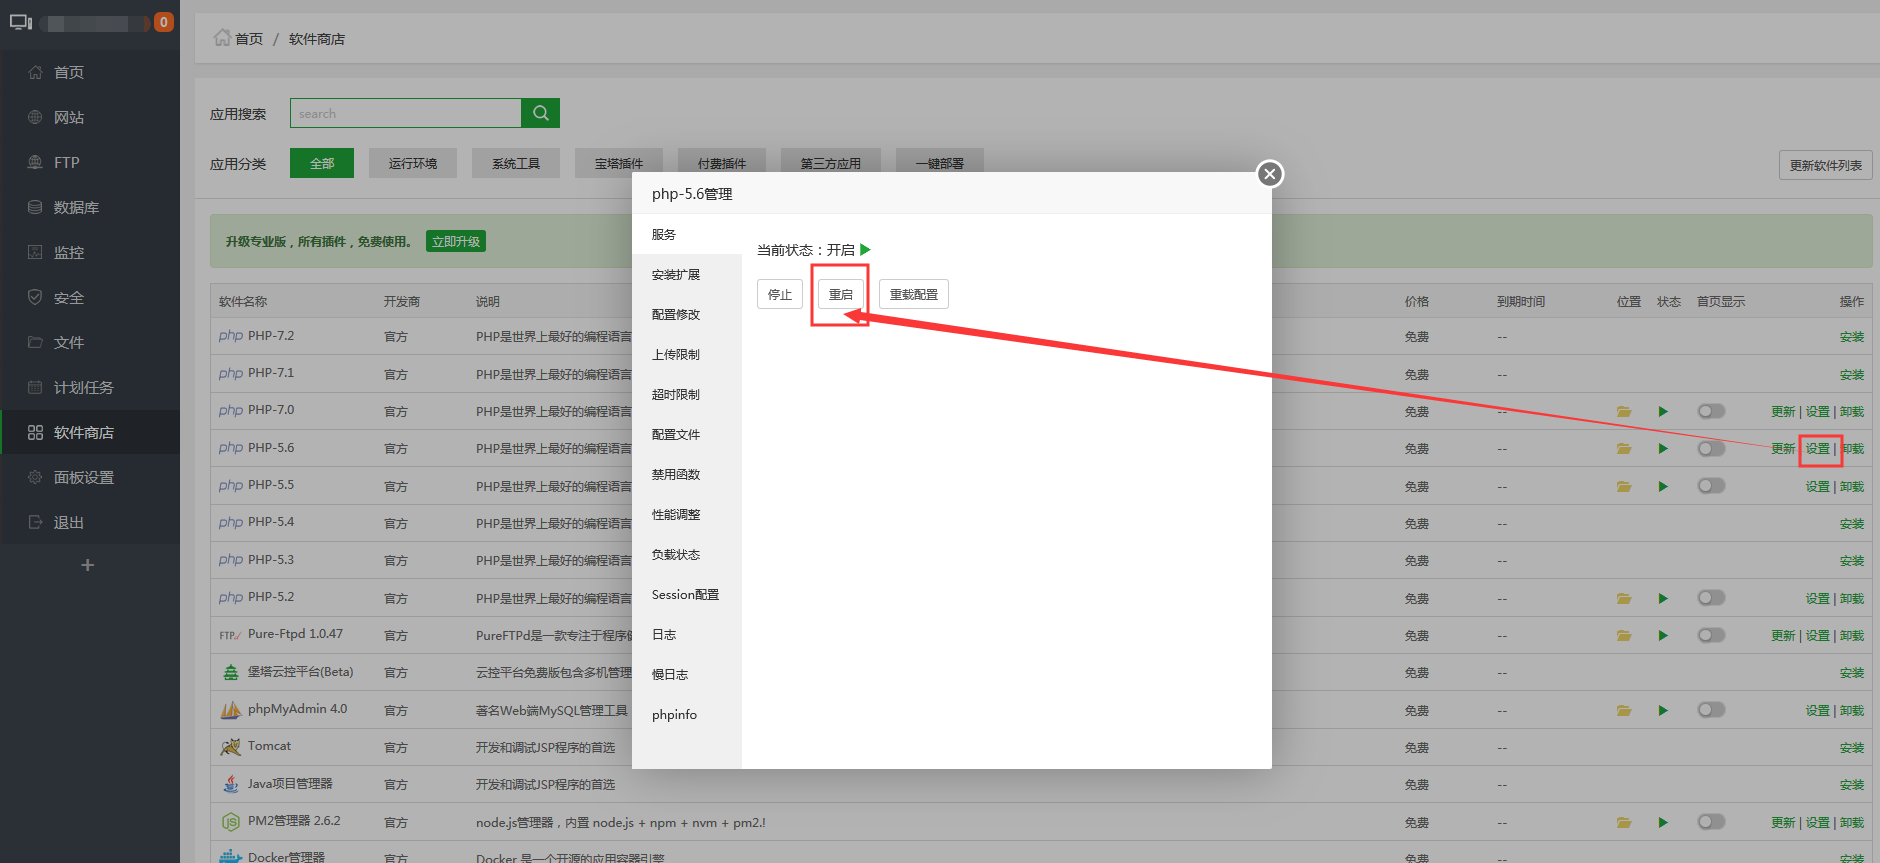Click the 堡塔云控平台 app icon
Viewport: 1880px width, 863px height.
tap(230, 672)
